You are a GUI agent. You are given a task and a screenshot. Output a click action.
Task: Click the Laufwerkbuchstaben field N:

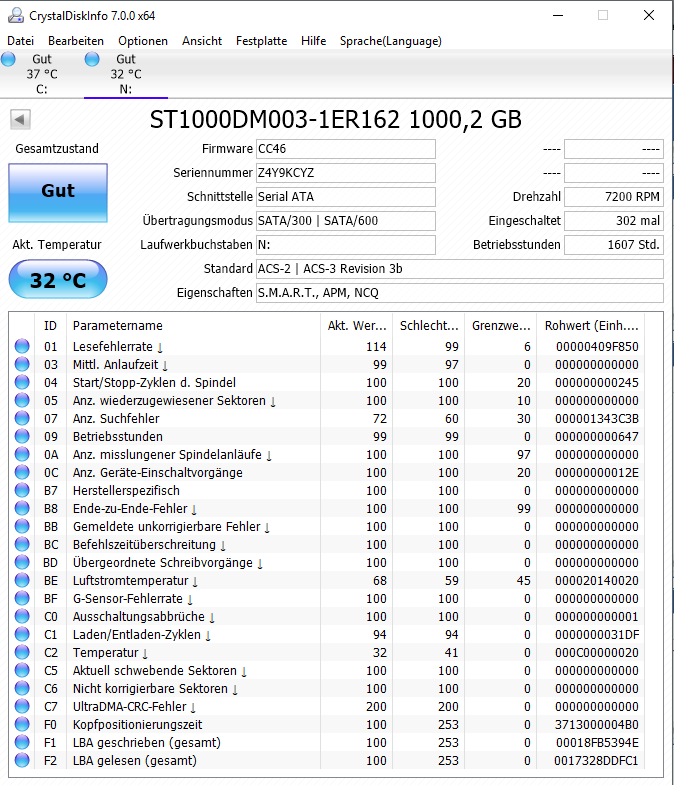(x=346, y=245)
